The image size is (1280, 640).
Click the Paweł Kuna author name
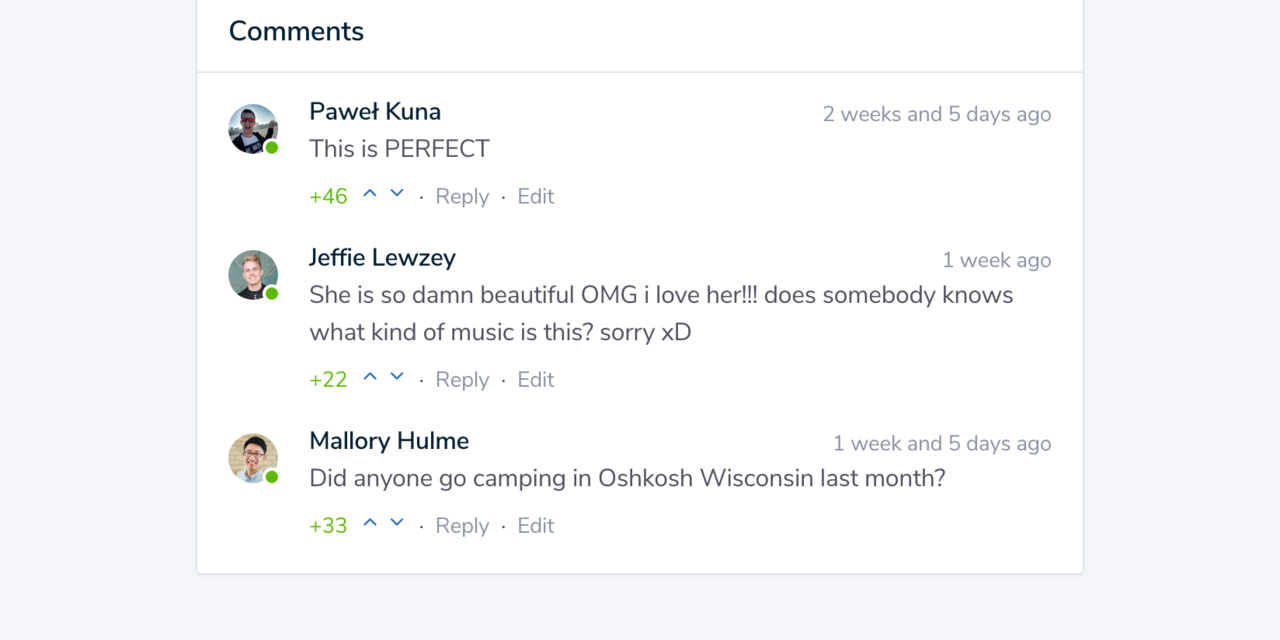[x=375, y=112]
